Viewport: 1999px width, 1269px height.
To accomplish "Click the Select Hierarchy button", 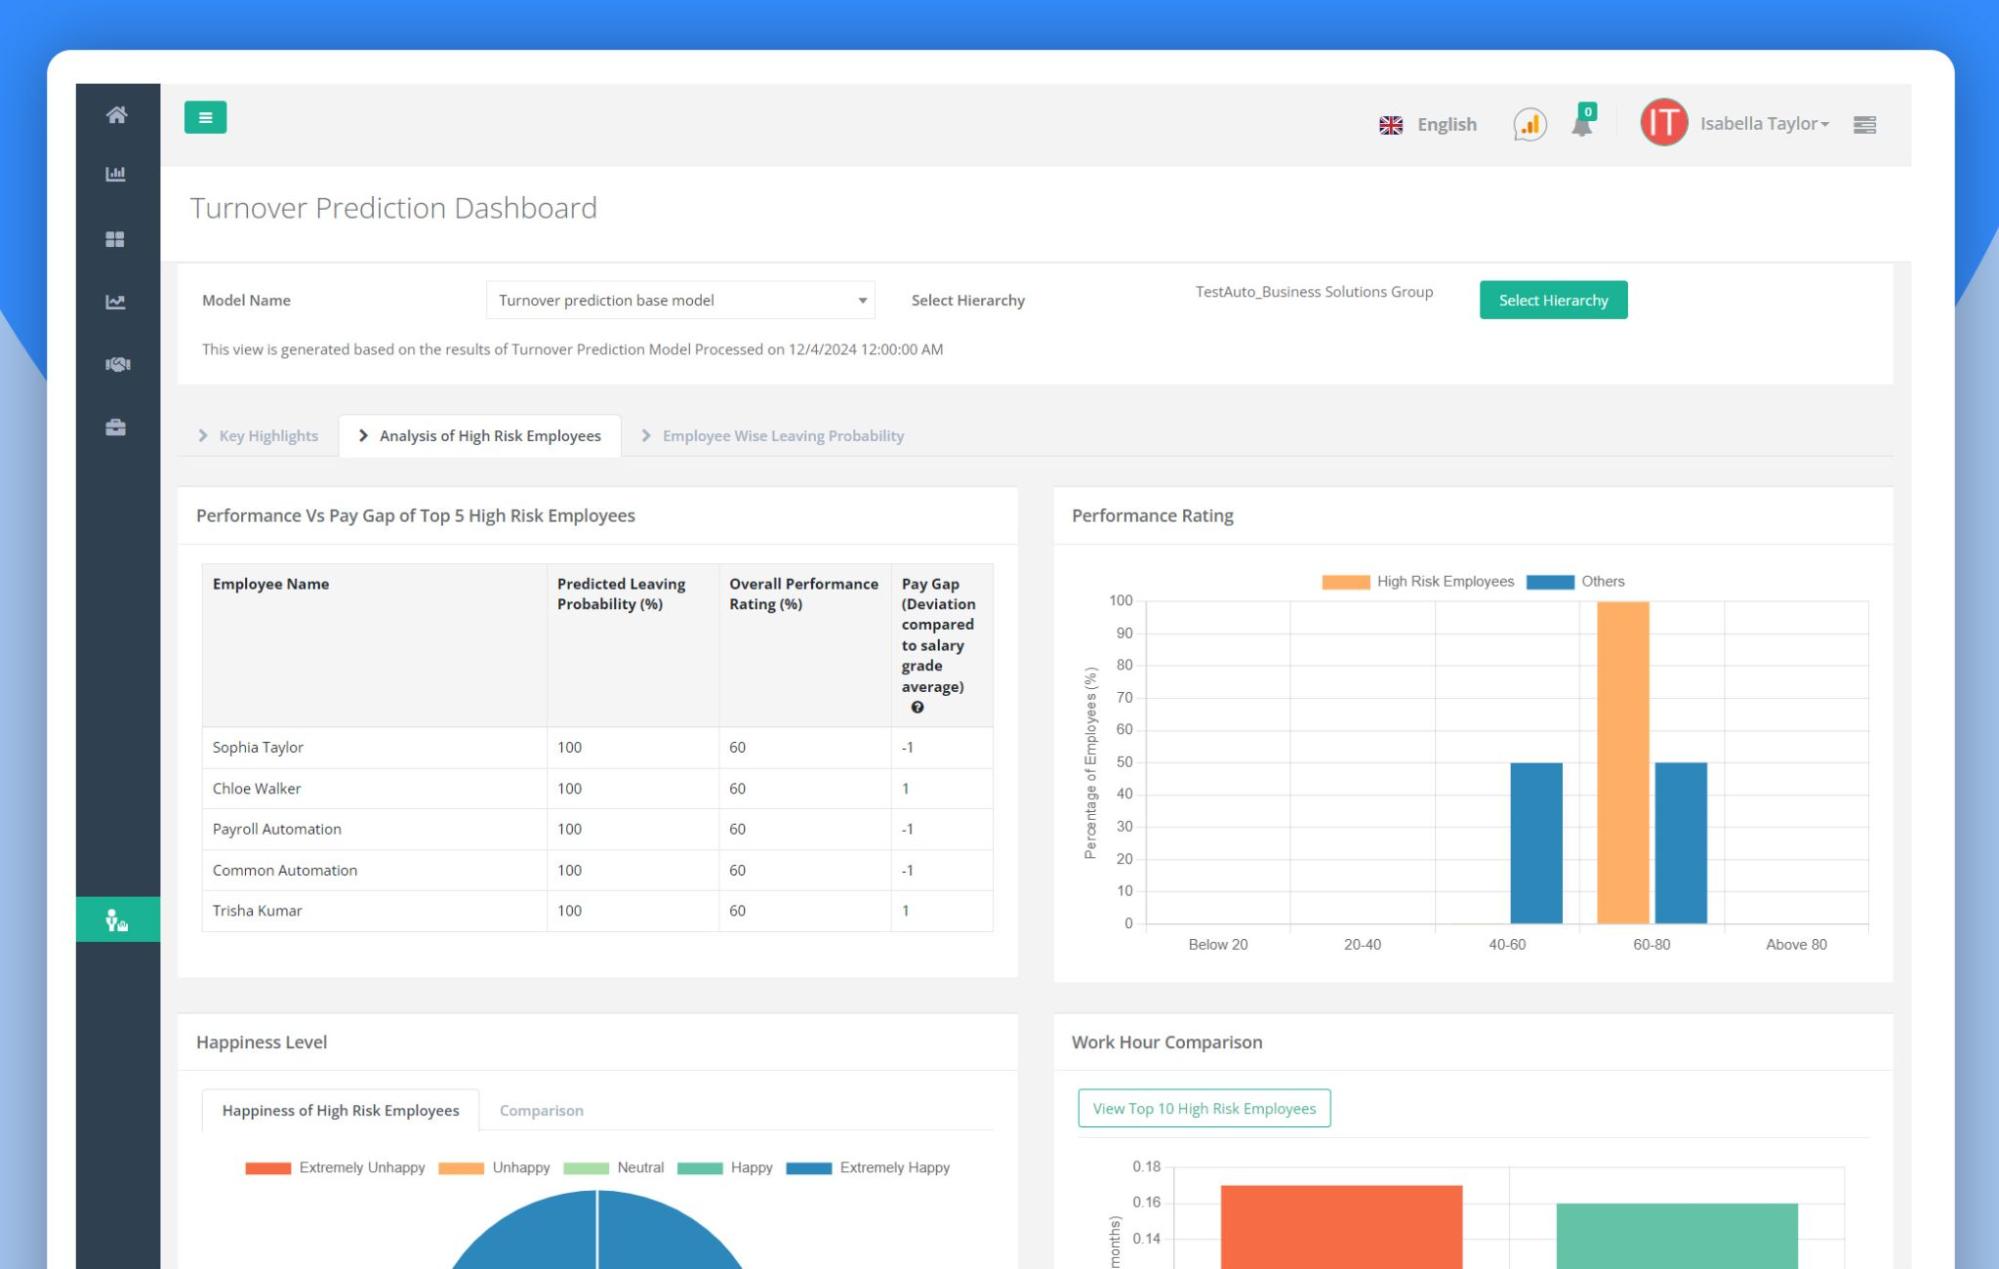I will [1552, 299].
